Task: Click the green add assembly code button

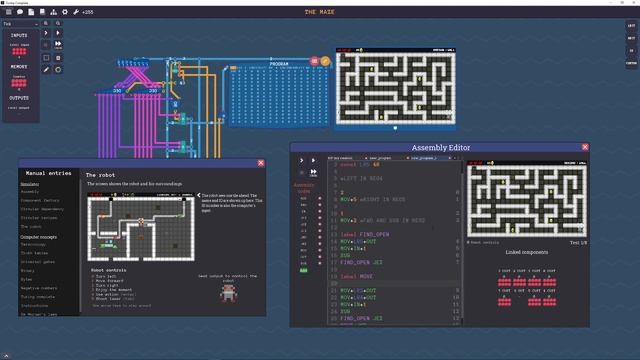Action: [304, 270]
